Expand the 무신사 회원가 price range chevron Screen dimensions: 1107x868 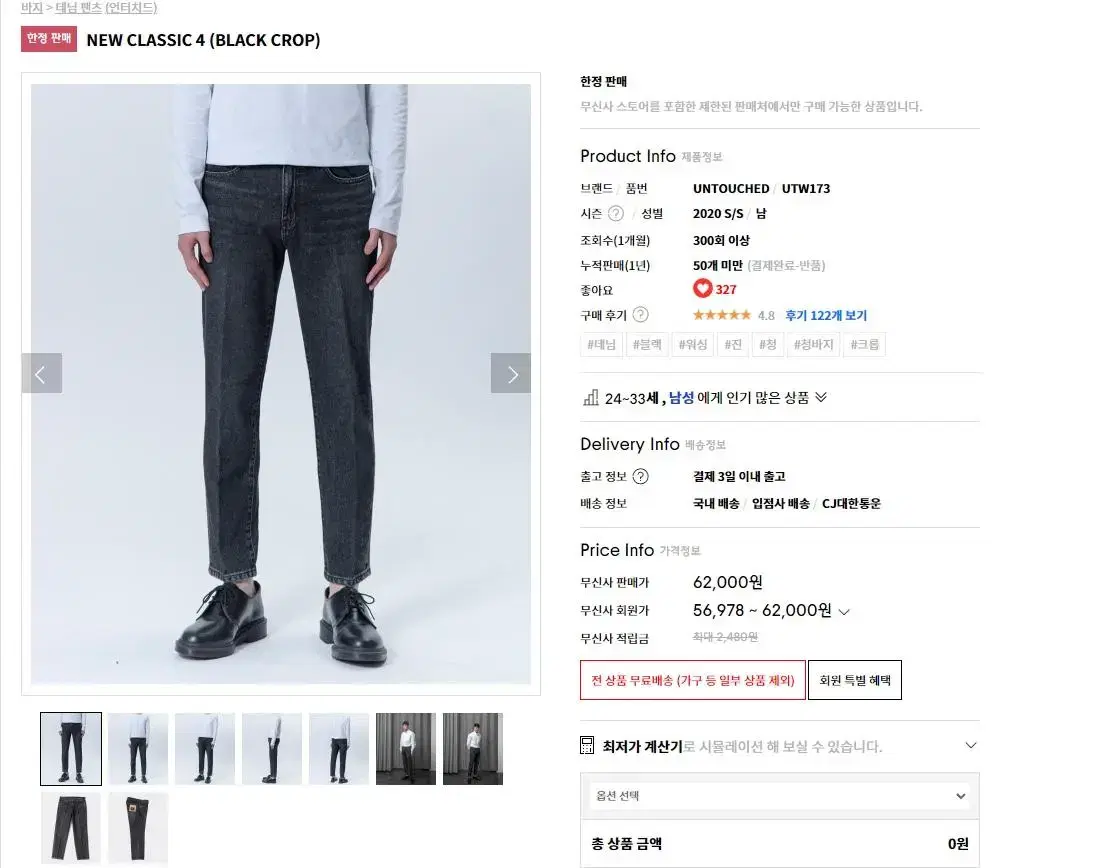[844, 612]
